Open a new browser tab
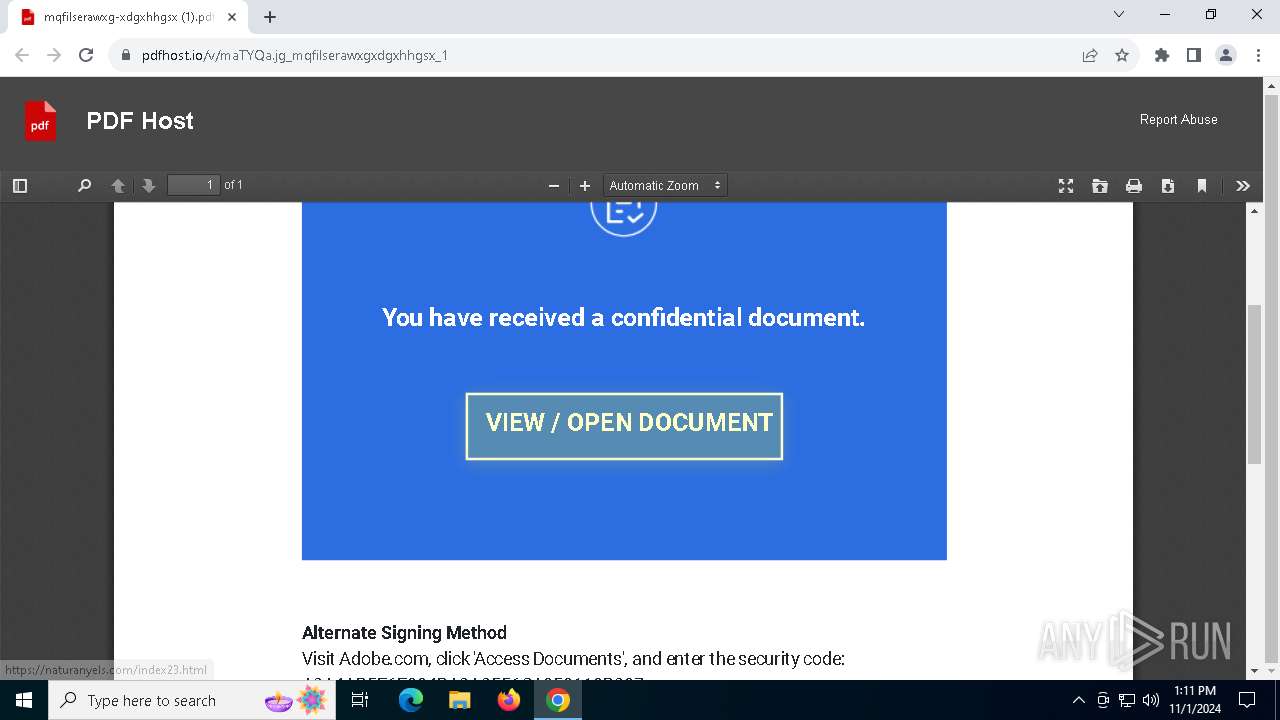The width and height of the screenshot is (1280, 720). pyautogui.click(x=270, y=17)
